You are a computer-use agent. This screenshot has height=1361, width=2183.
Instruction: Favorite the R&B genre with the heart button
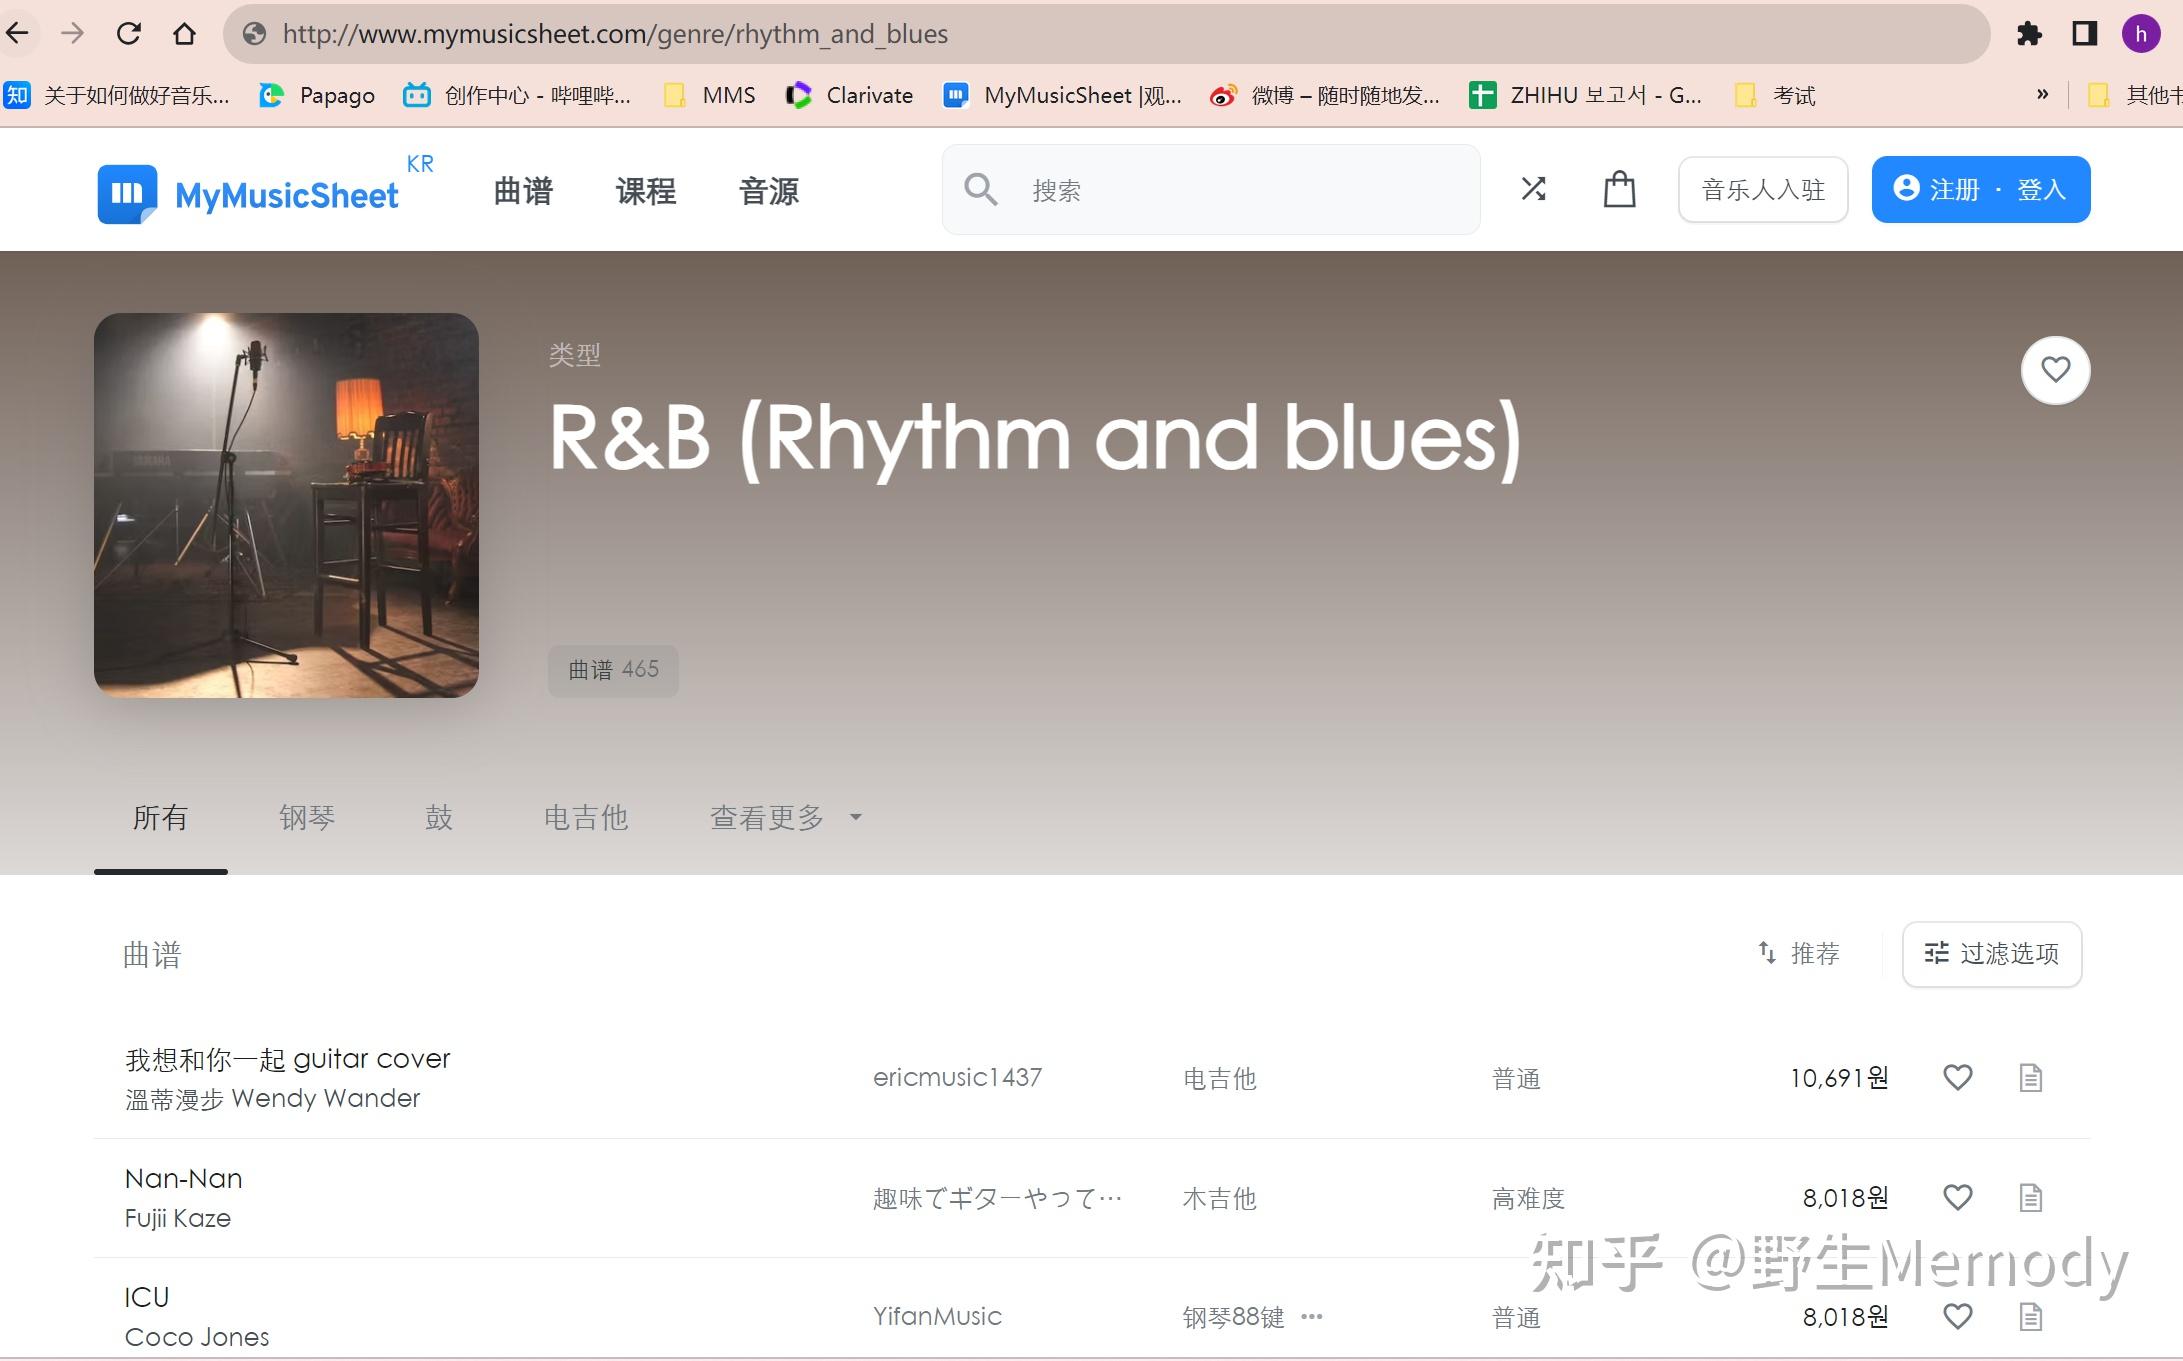pos(2055,370)
